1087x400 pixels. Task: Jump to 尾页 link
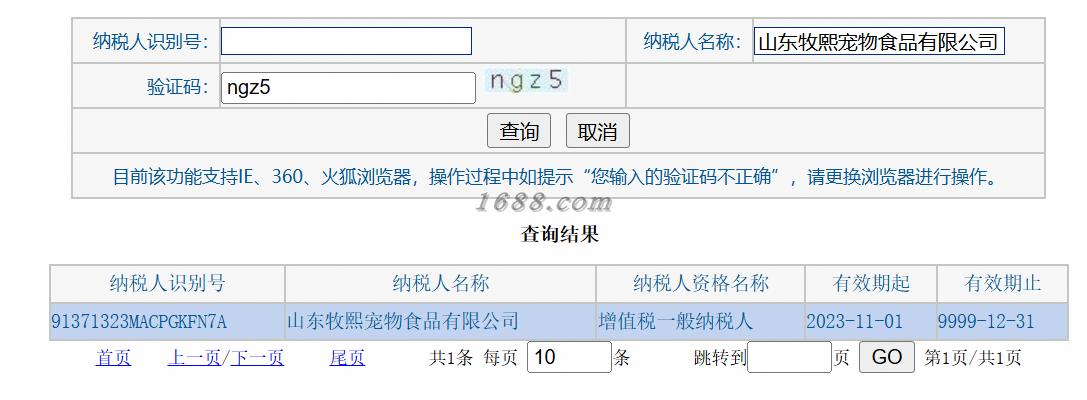347,358
